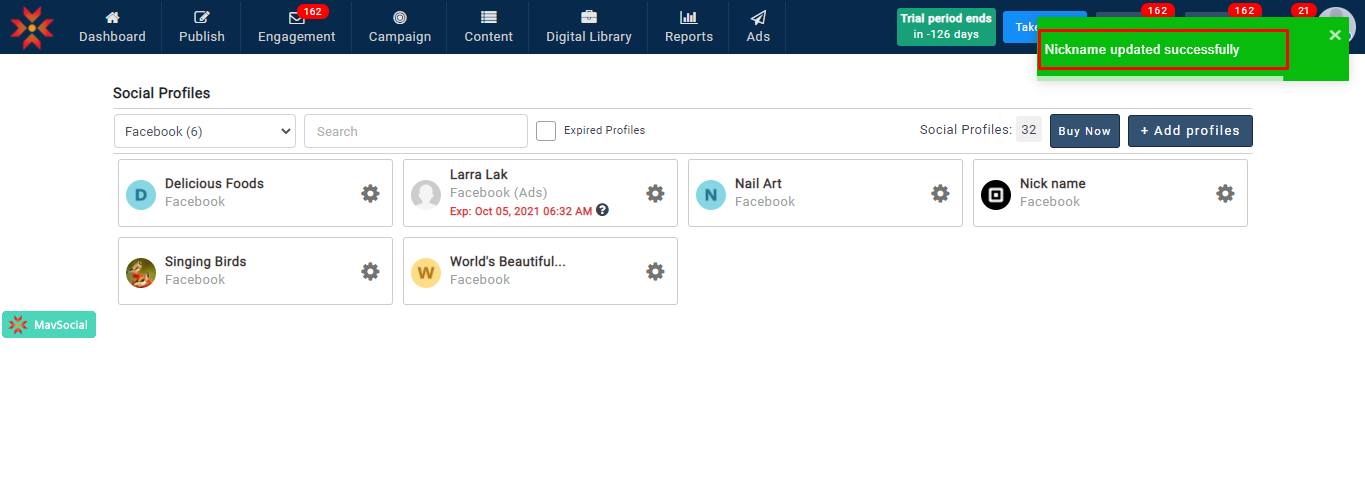The height and width of the screenshot is (477, 1365).
Task: Open the Dashboard menu
Action: coord(112,27)
